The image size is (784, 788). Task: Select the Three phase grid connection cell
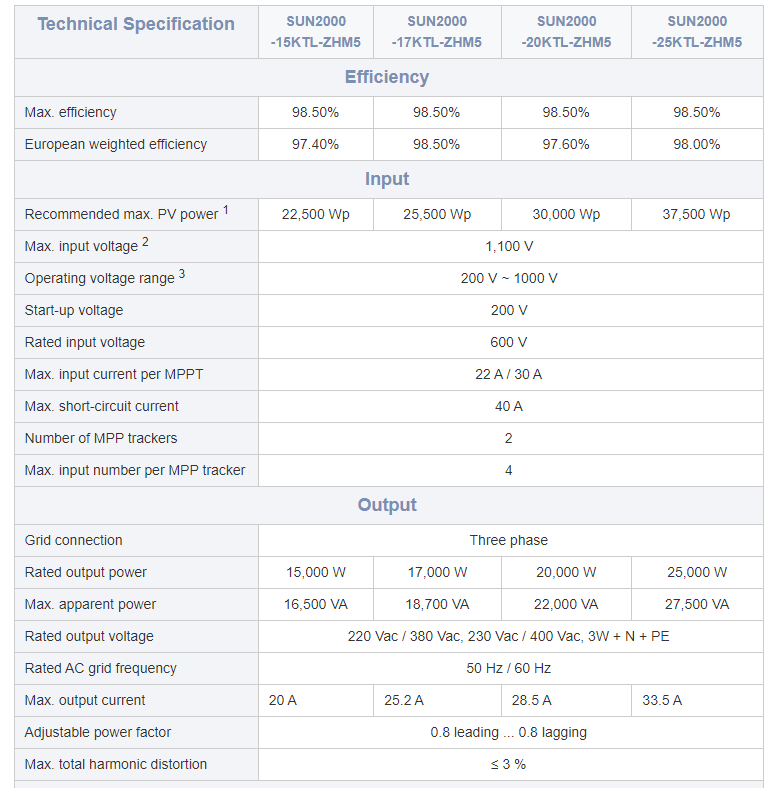[508, 540]
